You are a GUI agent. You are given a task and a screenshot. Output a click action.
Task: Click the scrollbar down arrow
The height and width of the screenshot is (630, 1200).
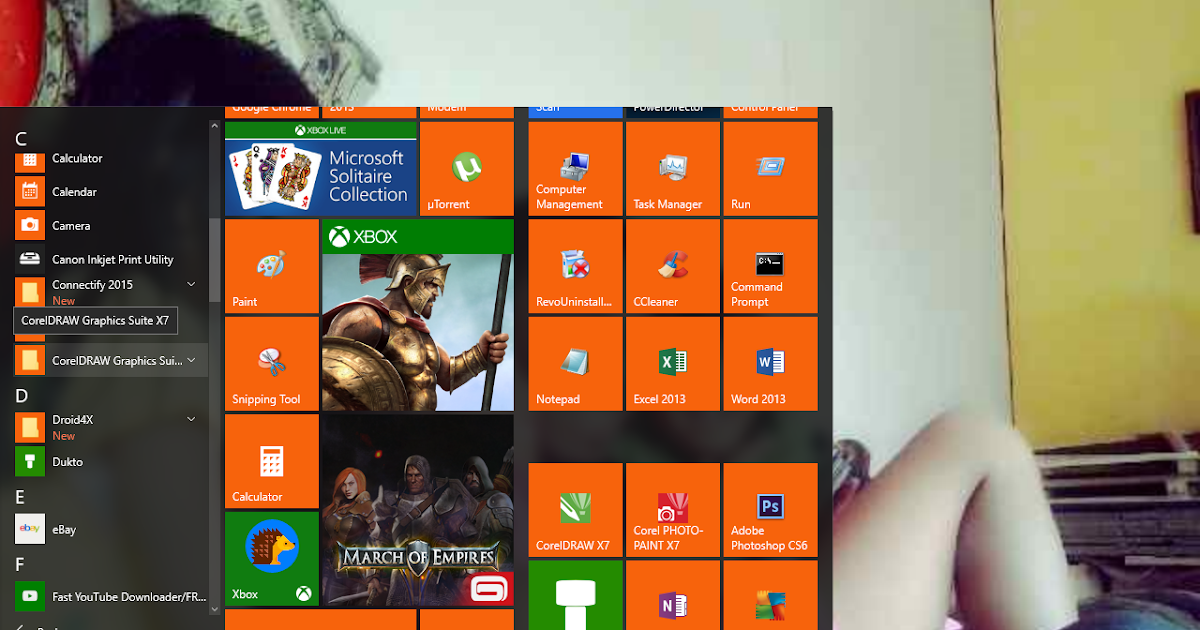click(x=214, y=607)
